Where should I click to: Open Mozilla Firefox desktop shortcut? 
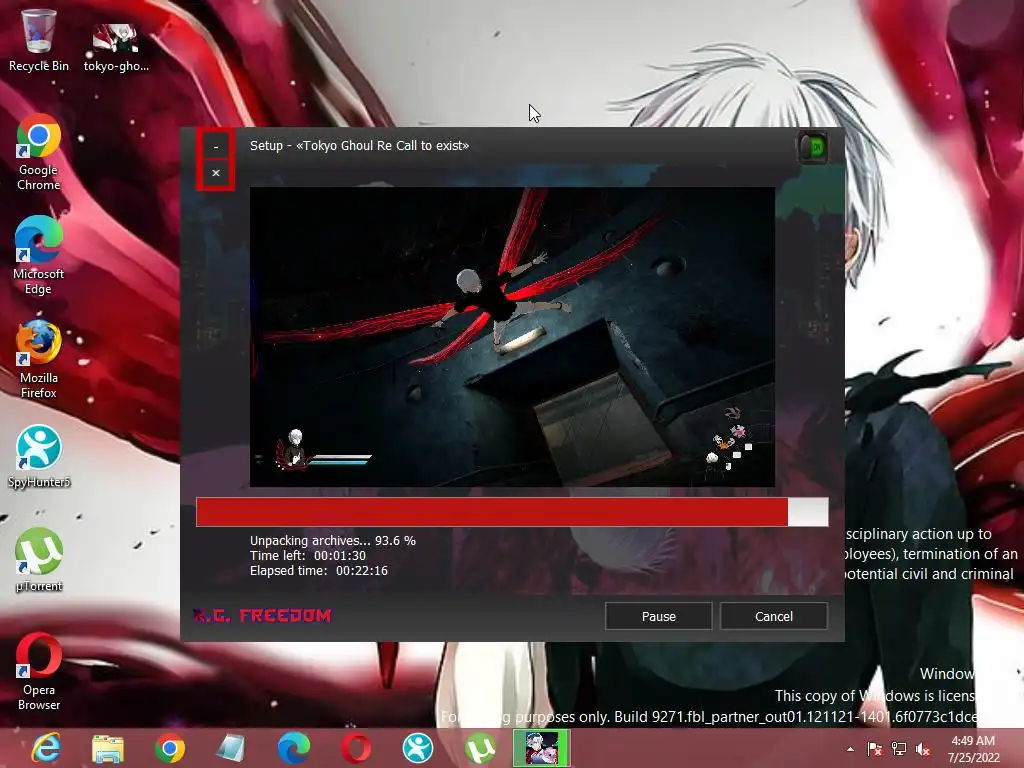[39, 360]
